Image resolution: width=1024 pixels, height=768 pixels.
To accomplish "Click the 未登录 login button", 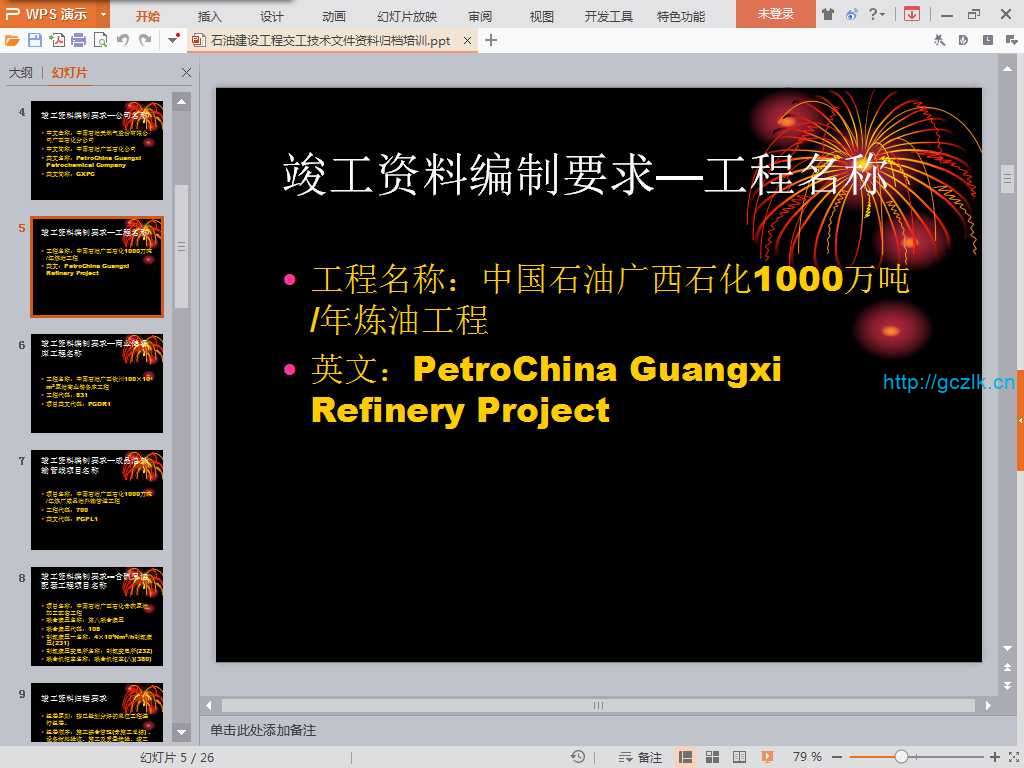I will click(x=775, y=14).
